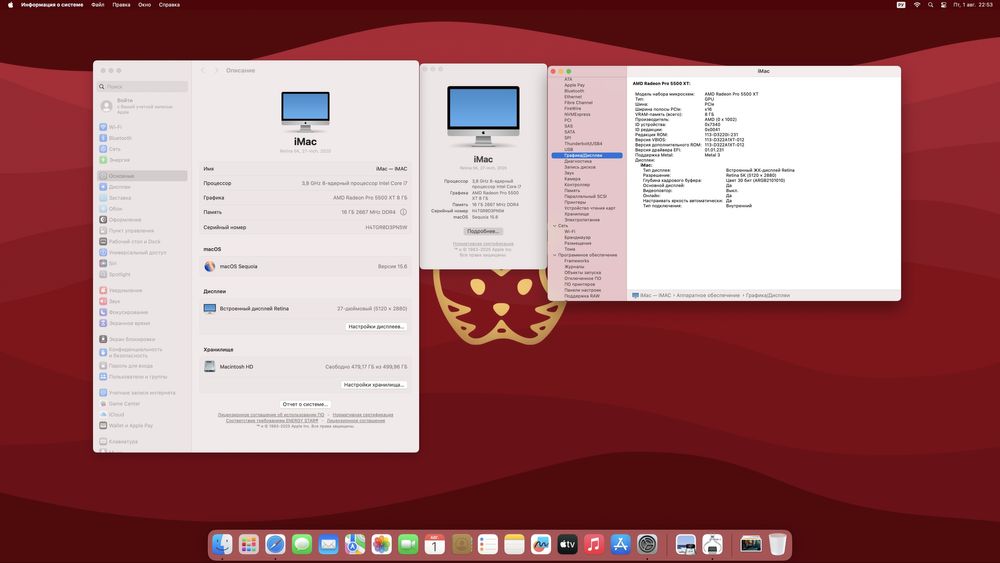Select Брандмауэр in System Information sidebar
The height and width of the screenshot is (563, 1000).
tap(577, 237)
